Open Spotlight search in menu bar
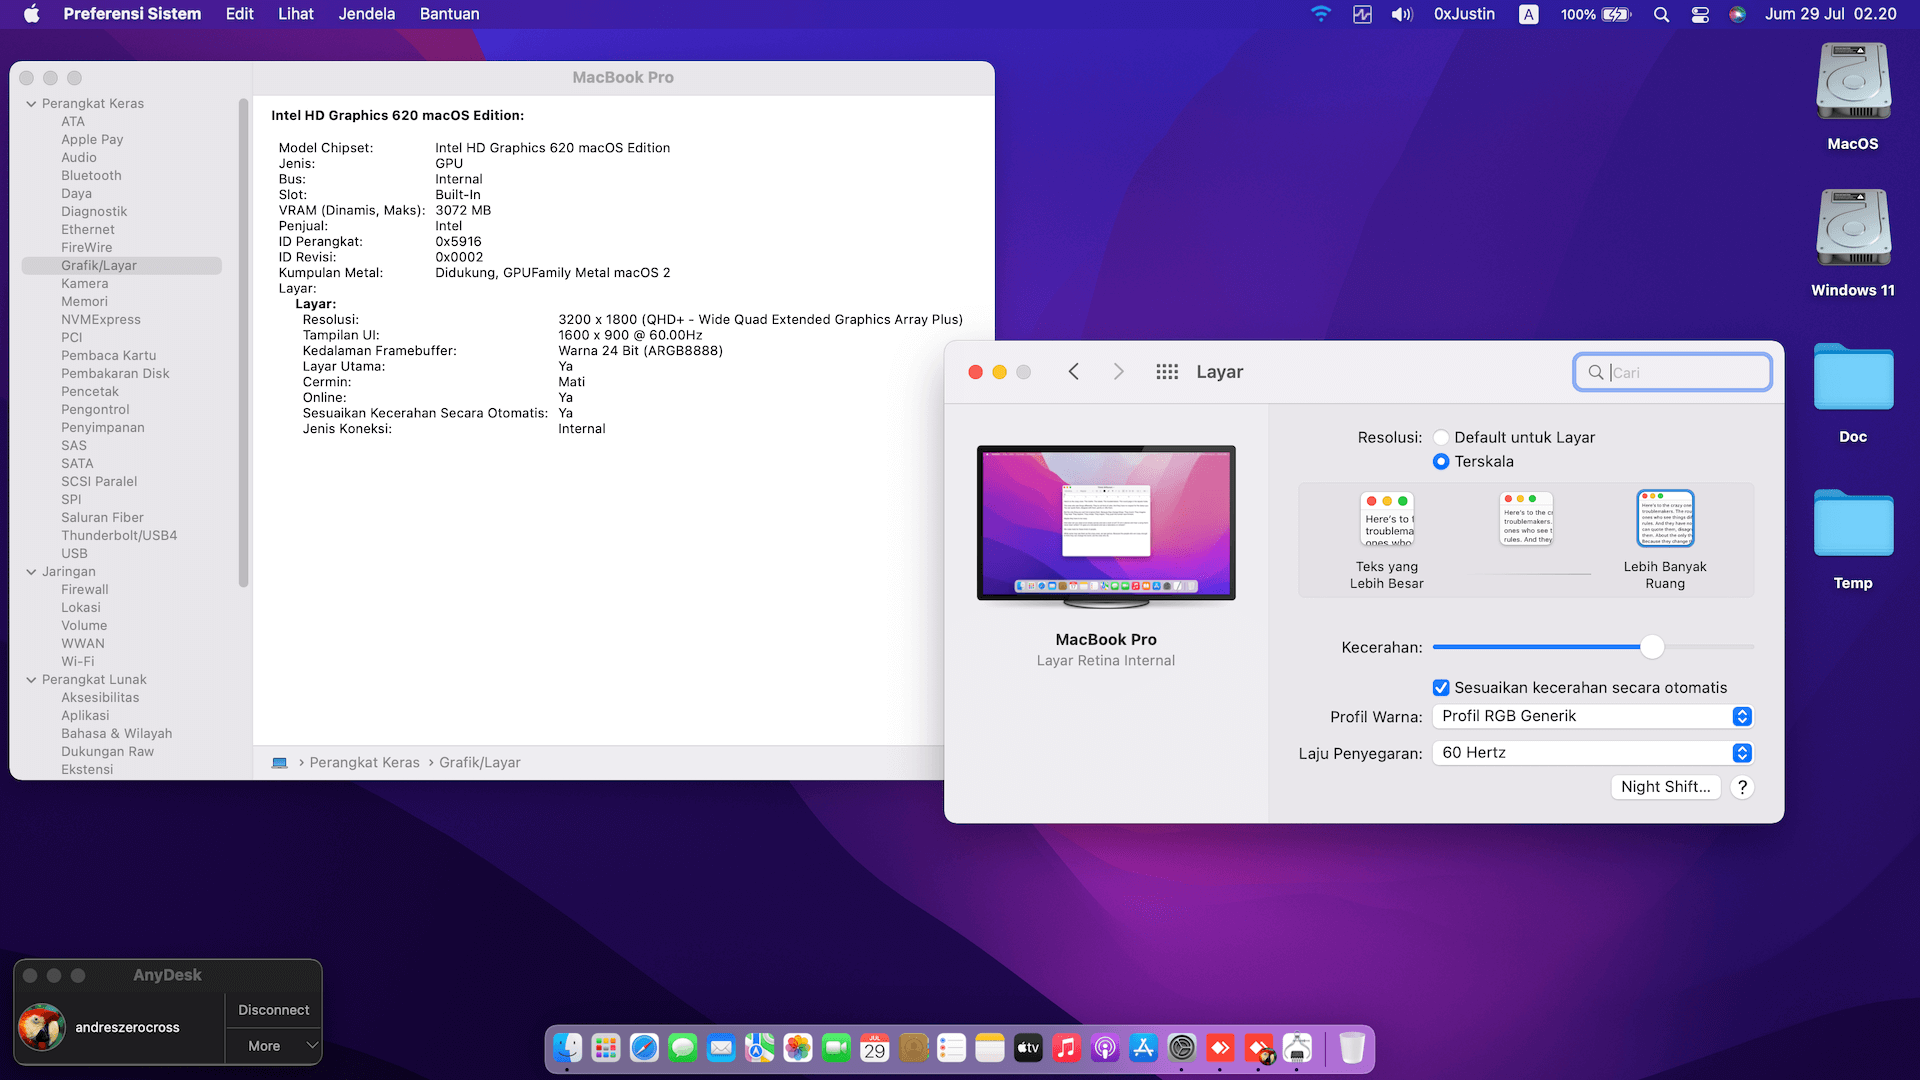The width and height of the screenshot is (1920, 1080). 1661,14
